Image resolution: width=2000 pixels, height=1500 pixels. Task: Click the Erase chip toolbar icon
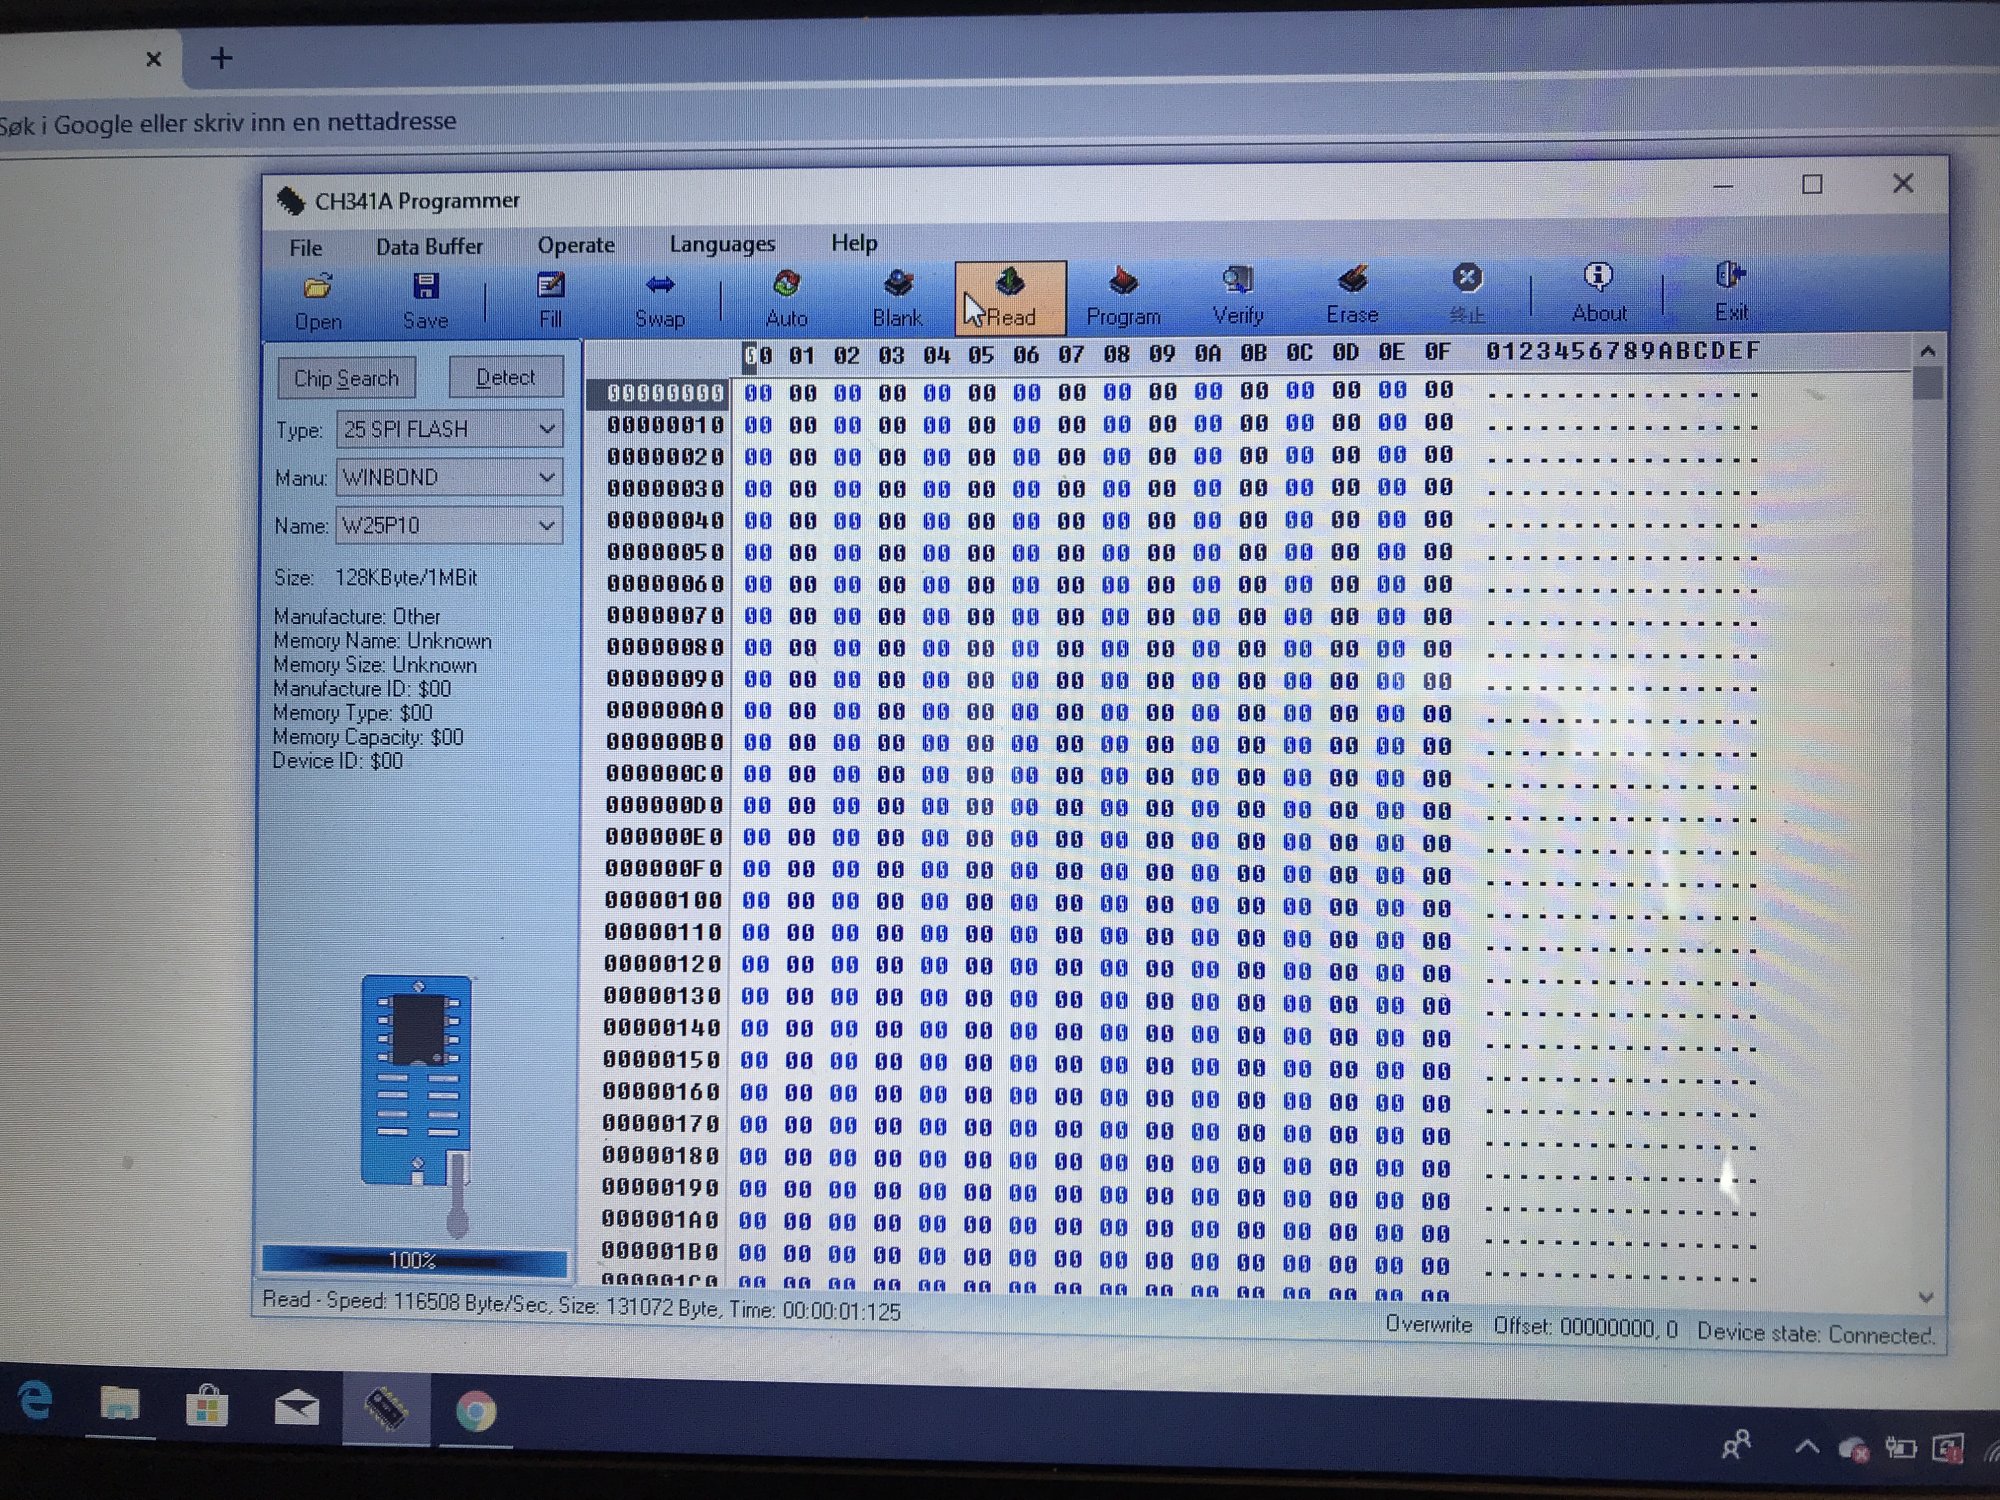pyautogui.click(x=1352, y=295)
